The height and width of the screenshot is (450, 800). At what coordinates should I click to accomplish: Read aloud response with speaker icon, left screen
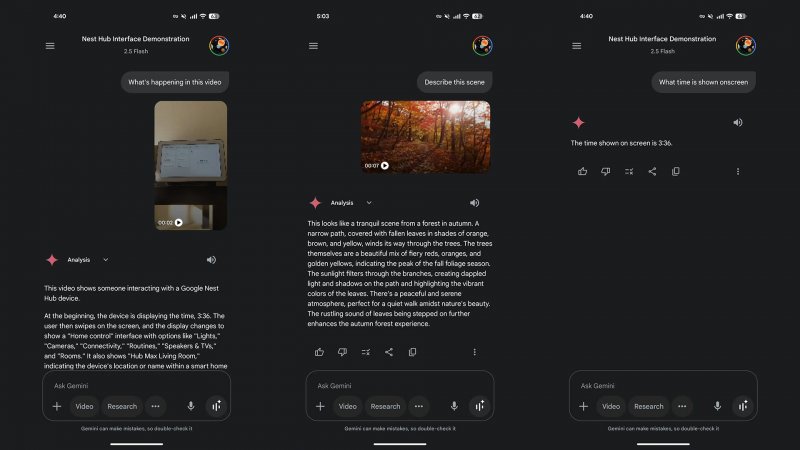[211, 260]
